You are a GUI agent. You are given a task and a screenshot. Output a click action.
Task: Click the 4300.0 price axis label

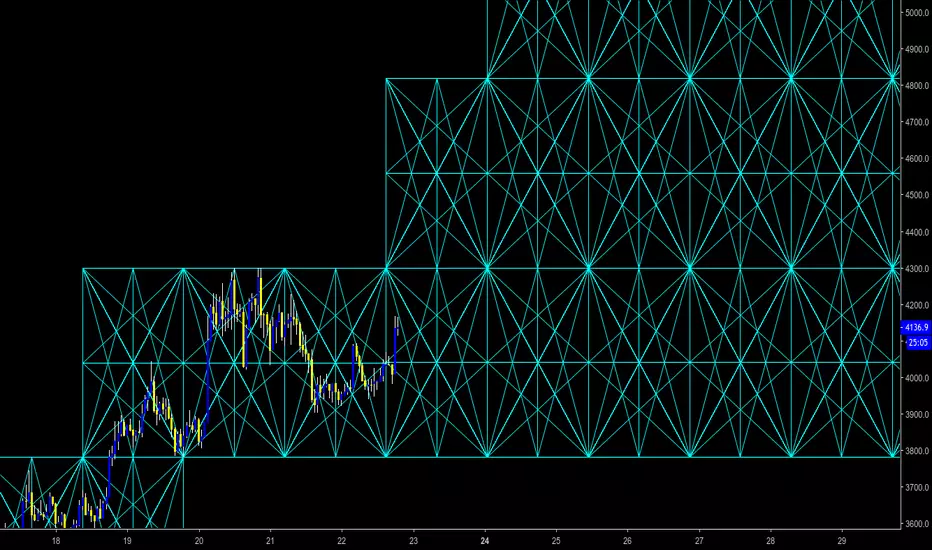pos(918,269)
